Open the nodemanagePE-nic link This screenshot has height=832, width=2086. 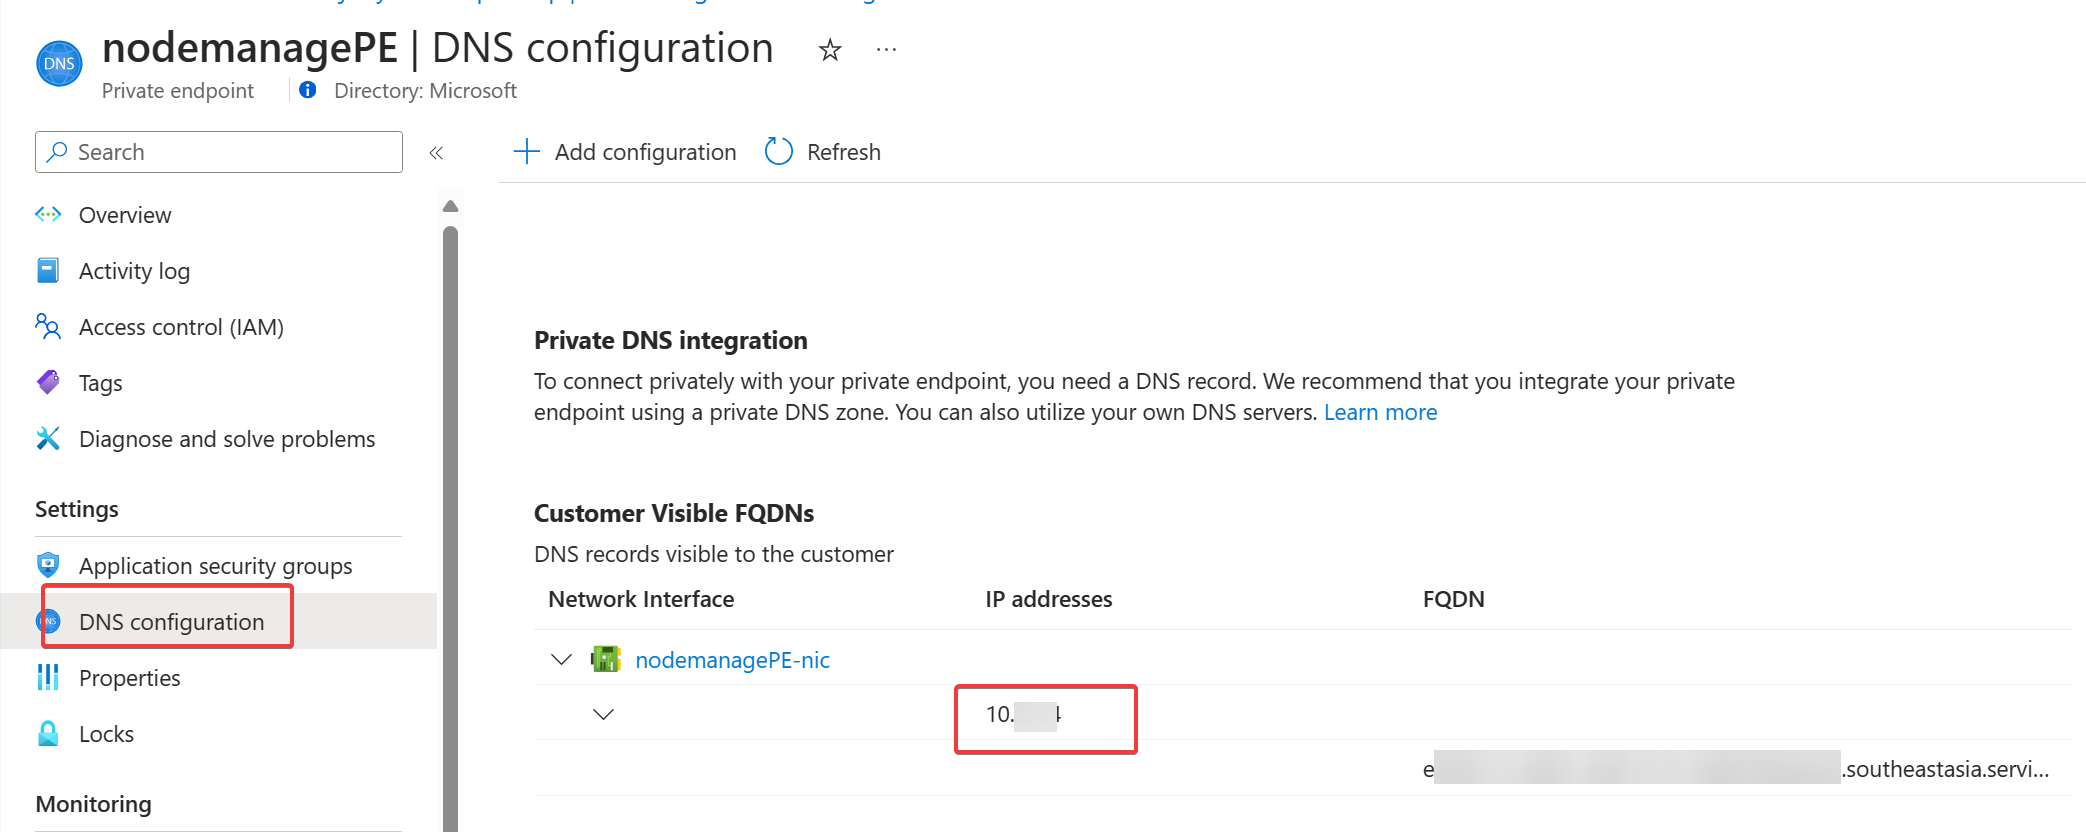click(x=732, y=660)
